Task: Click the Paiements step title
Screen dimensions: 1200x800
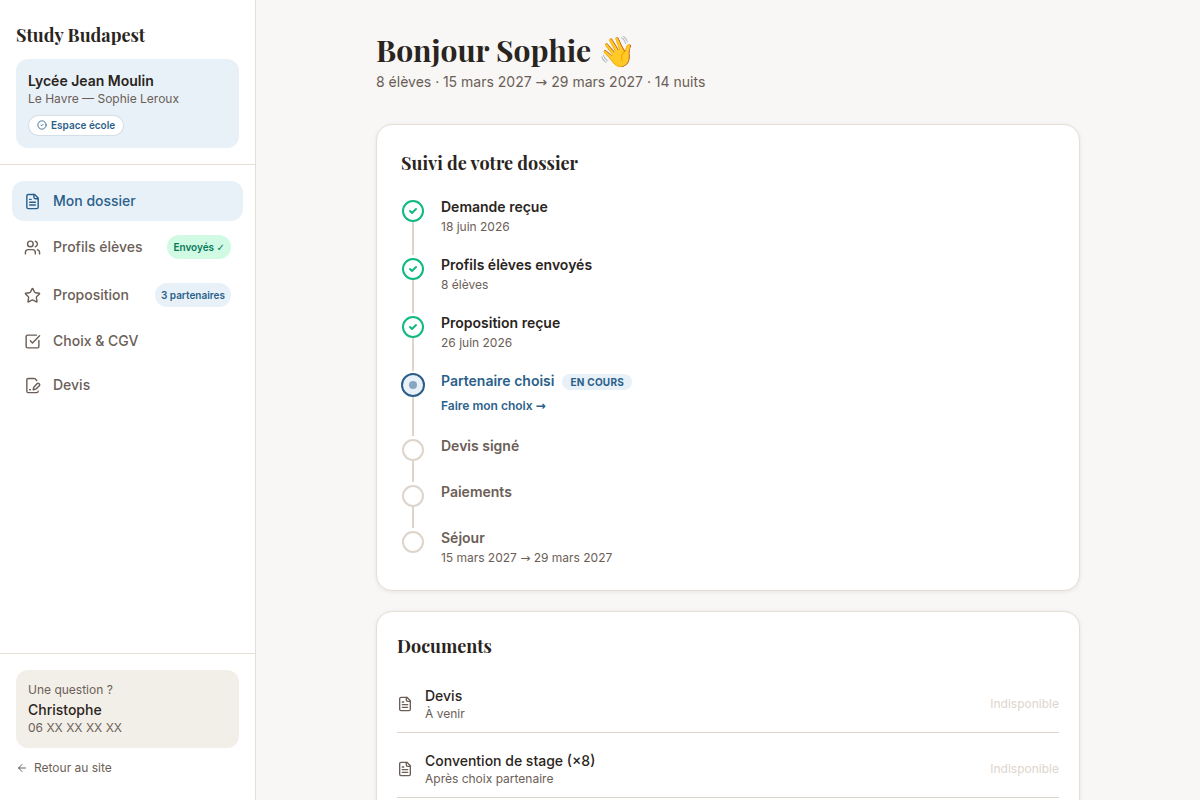Action: [476, 492]
